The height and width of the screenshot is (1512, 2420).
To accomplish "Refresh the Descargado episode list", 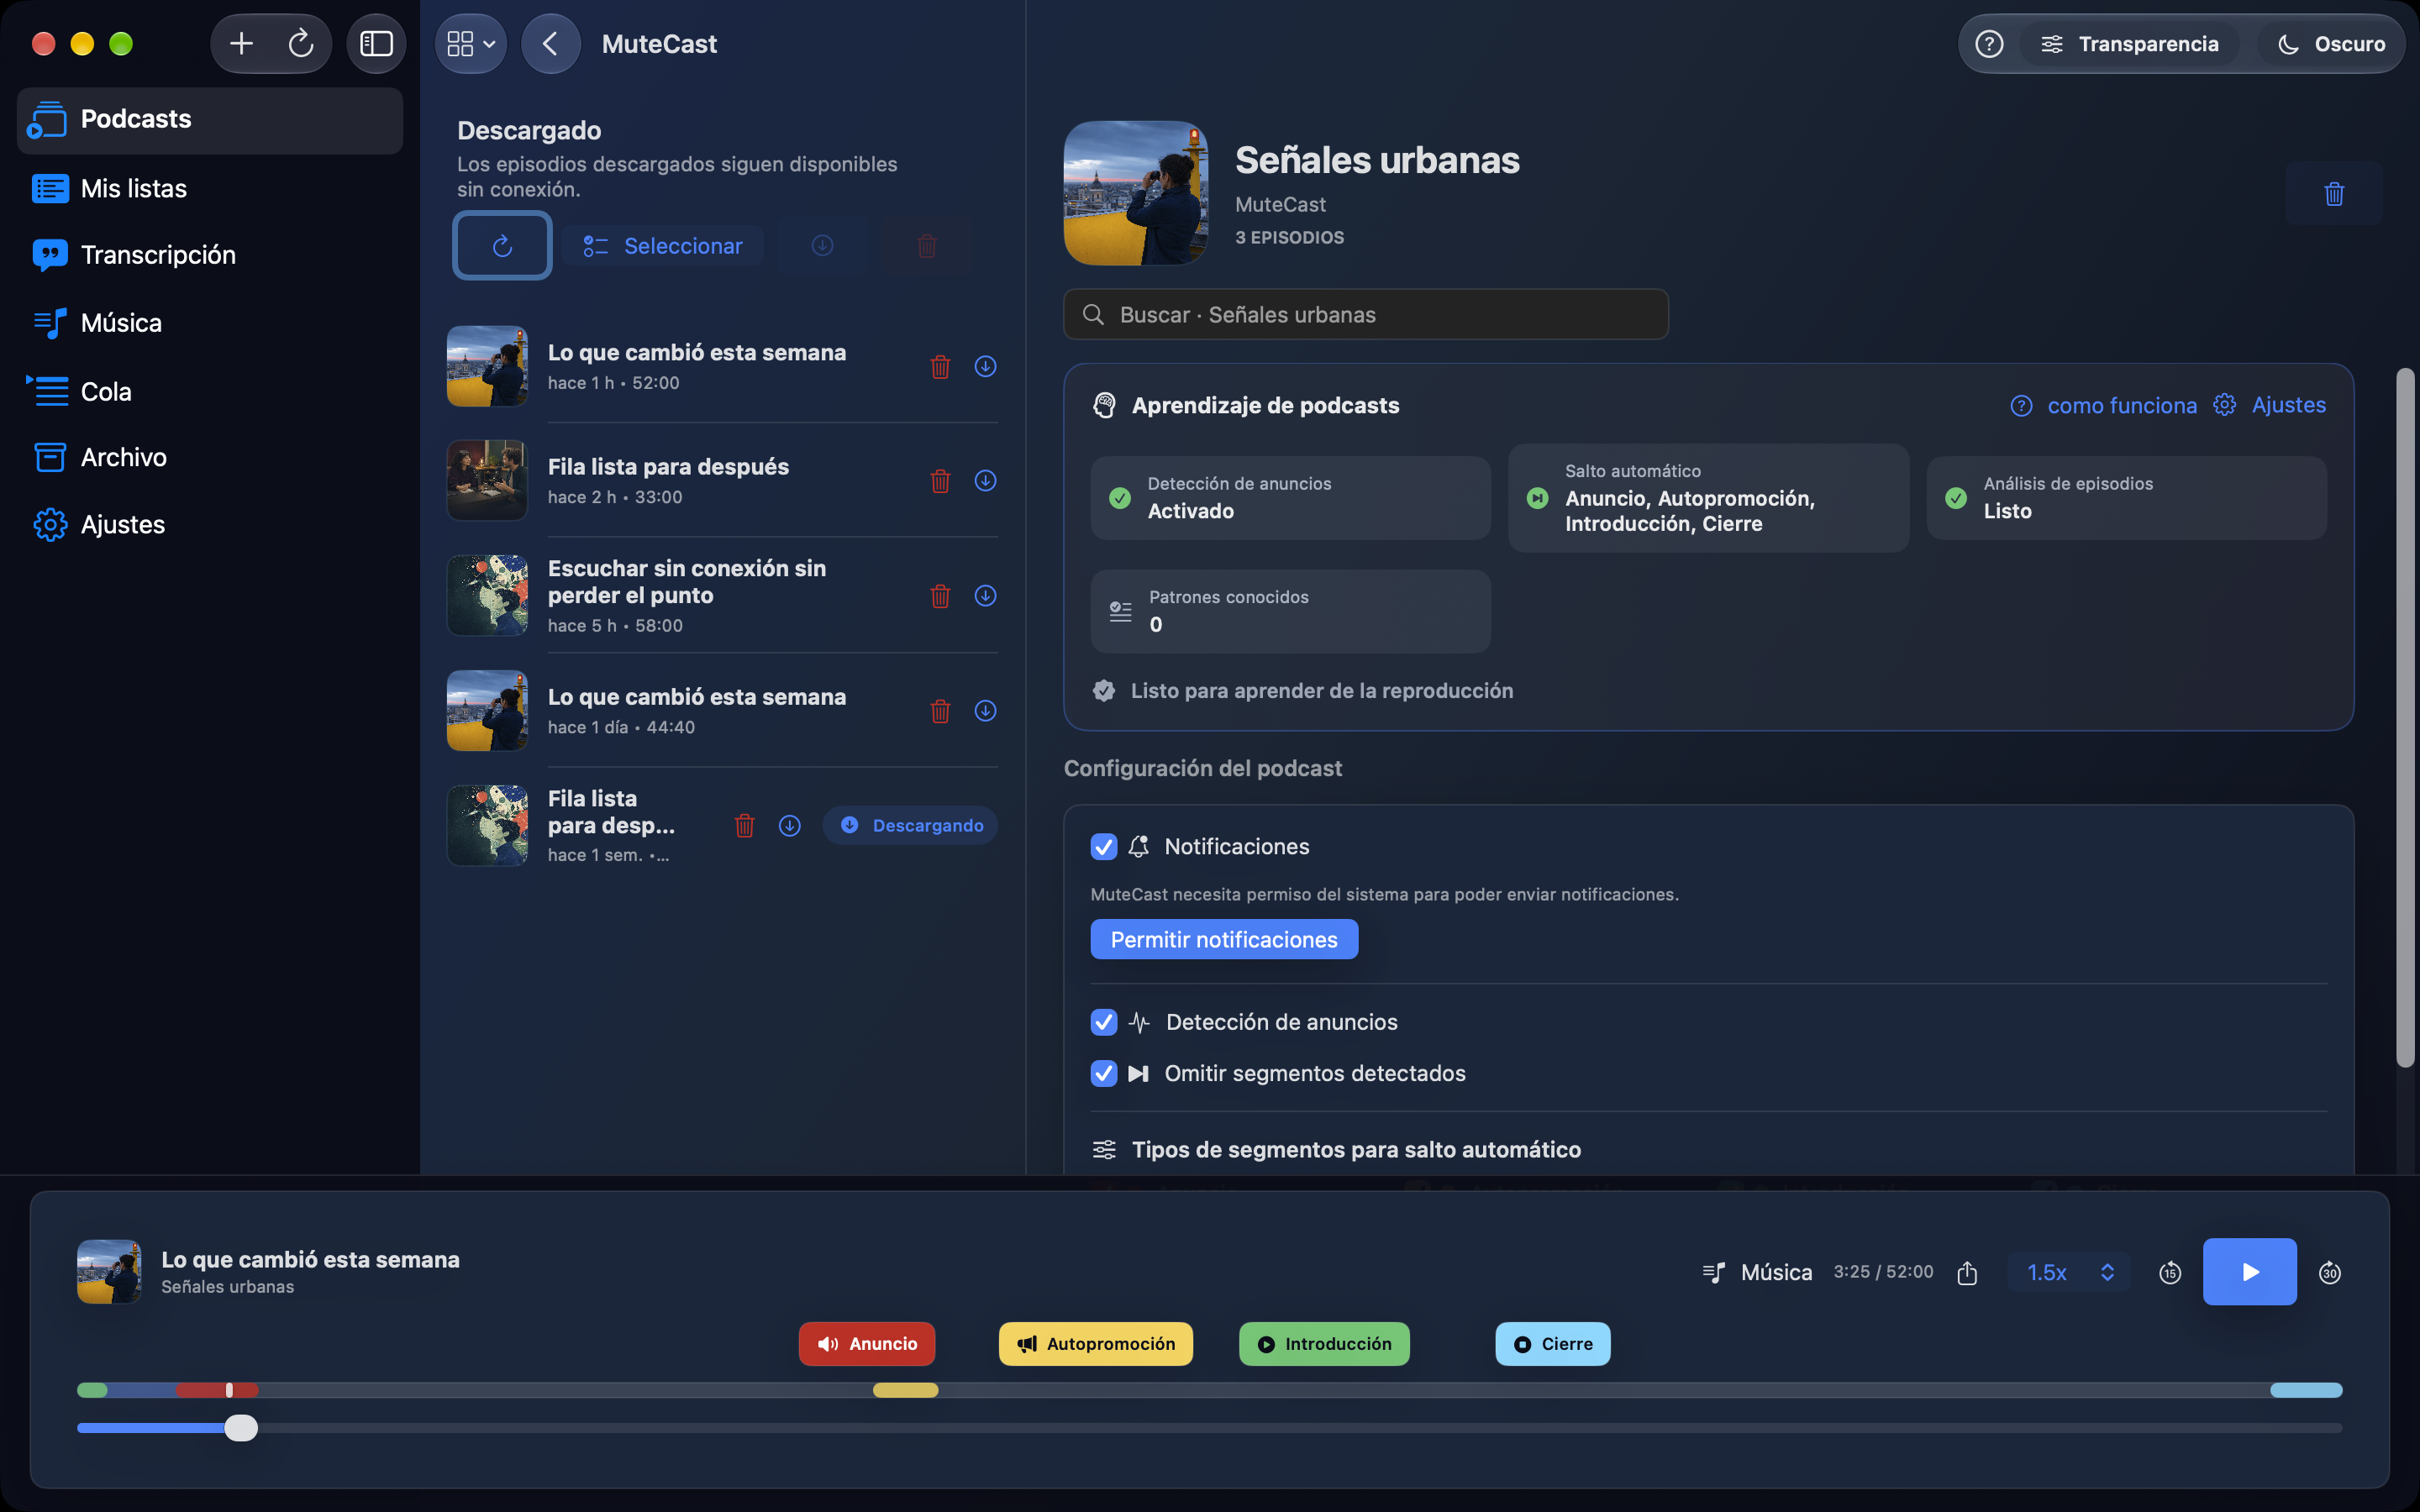I will point(502,245).
